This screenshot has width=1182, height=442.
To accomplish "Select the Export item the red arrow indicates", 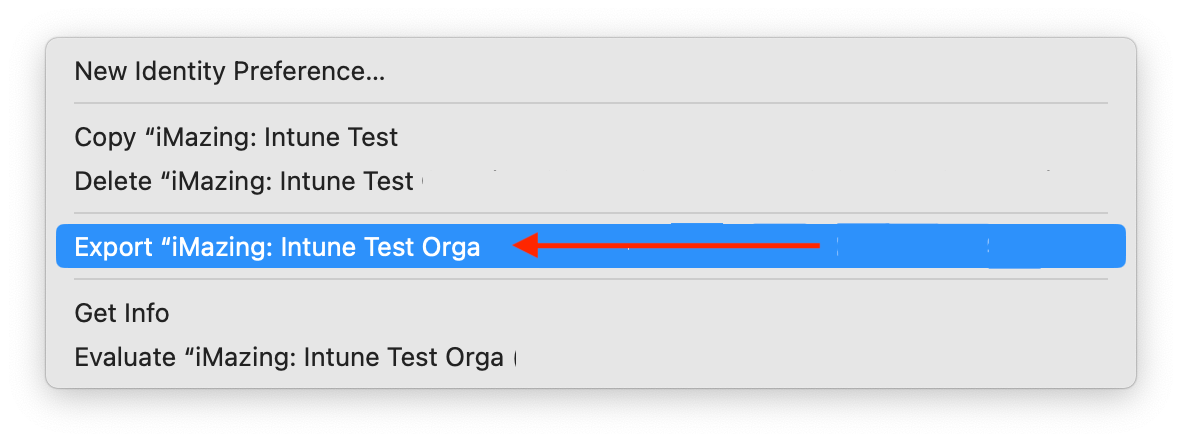I will (x=277, y=247).
